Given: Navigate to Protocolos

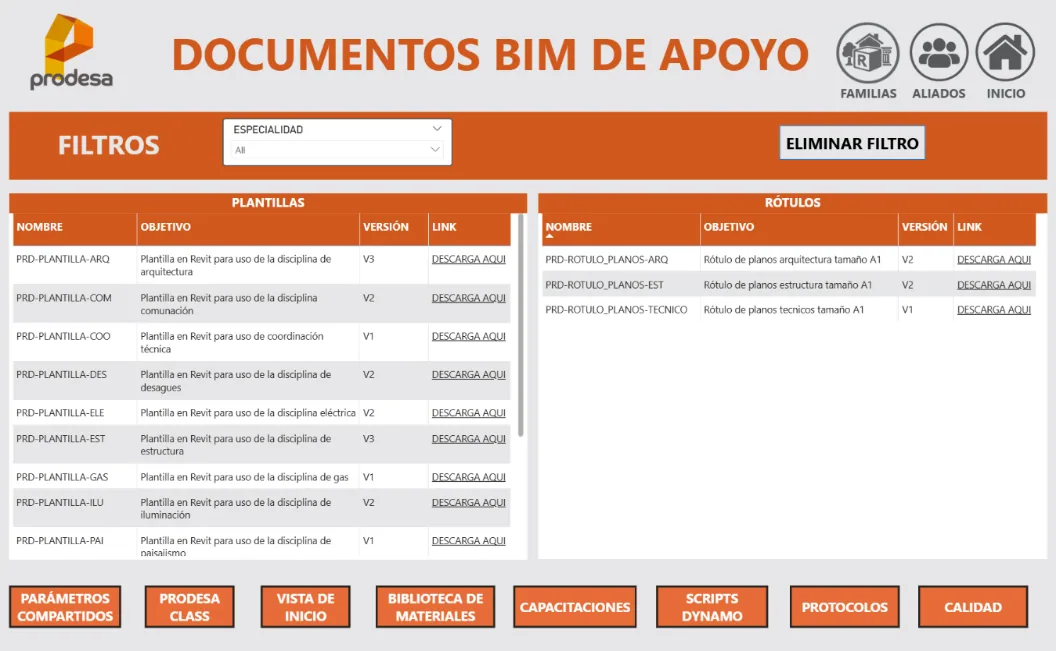Looking at the screenshot, I should (845, 607).
